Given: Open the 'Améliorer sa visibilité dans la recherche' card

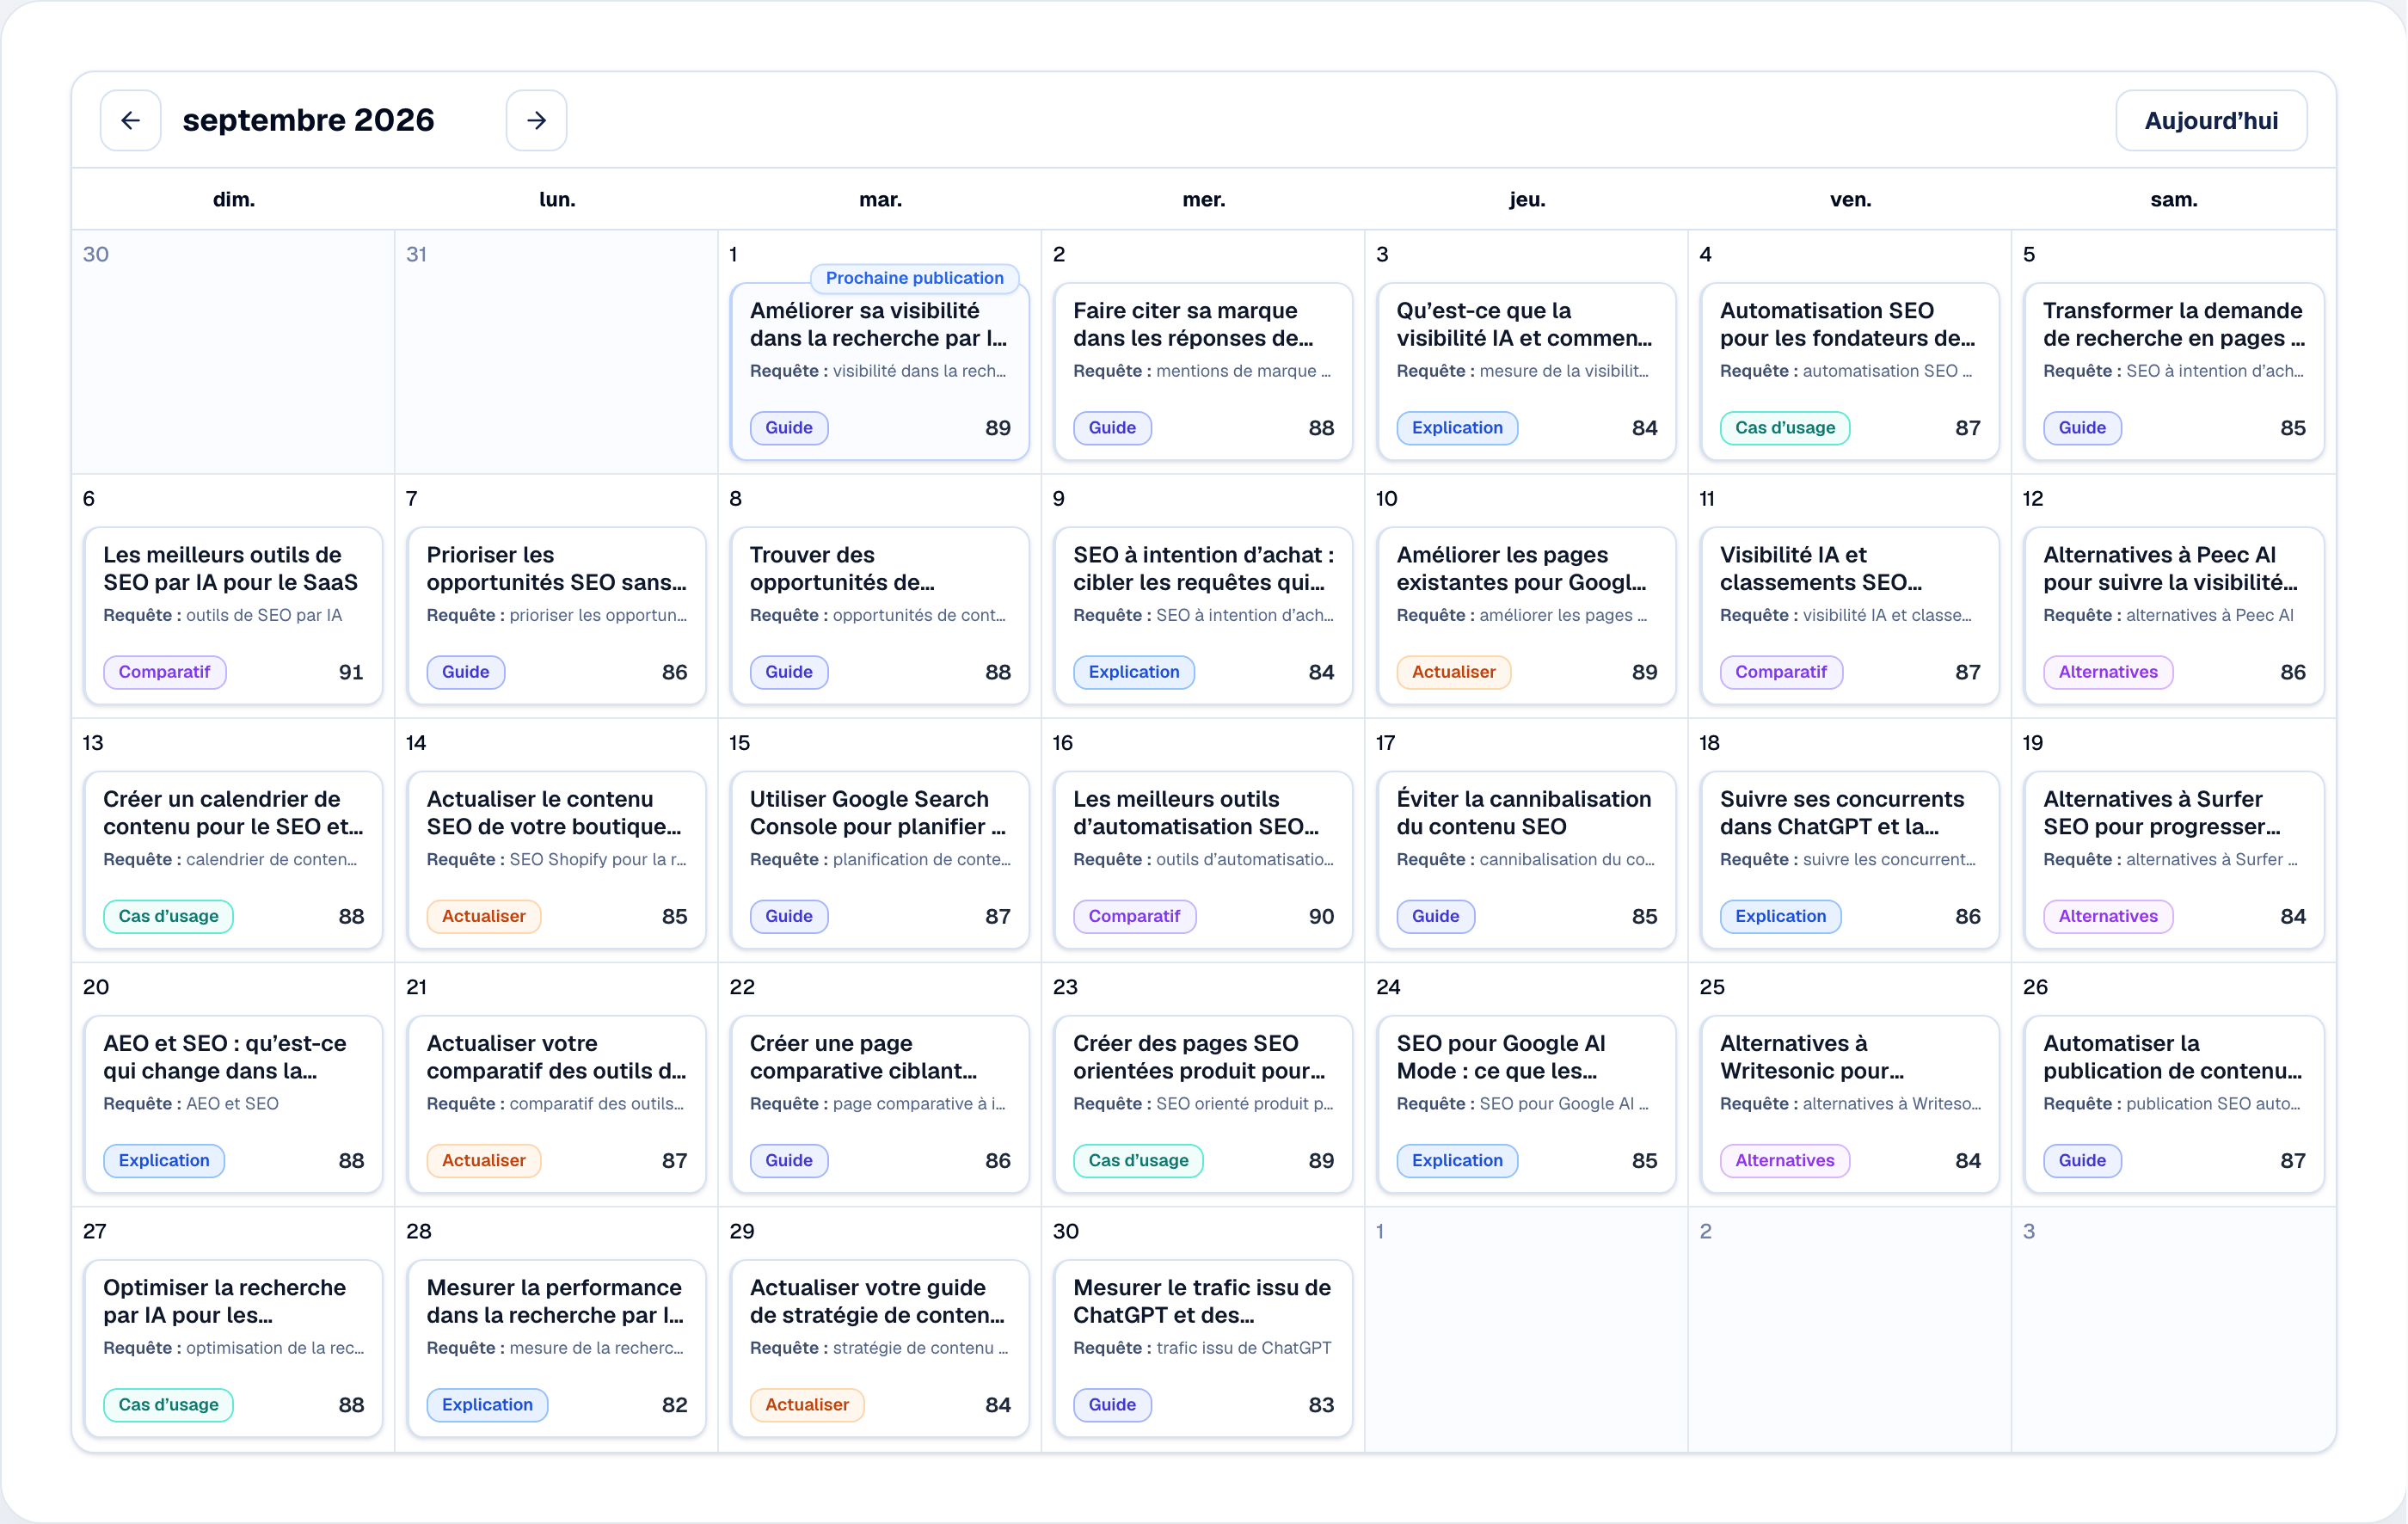Looking at the screenshot, I should pyautogui.click(x=879, y=372).
